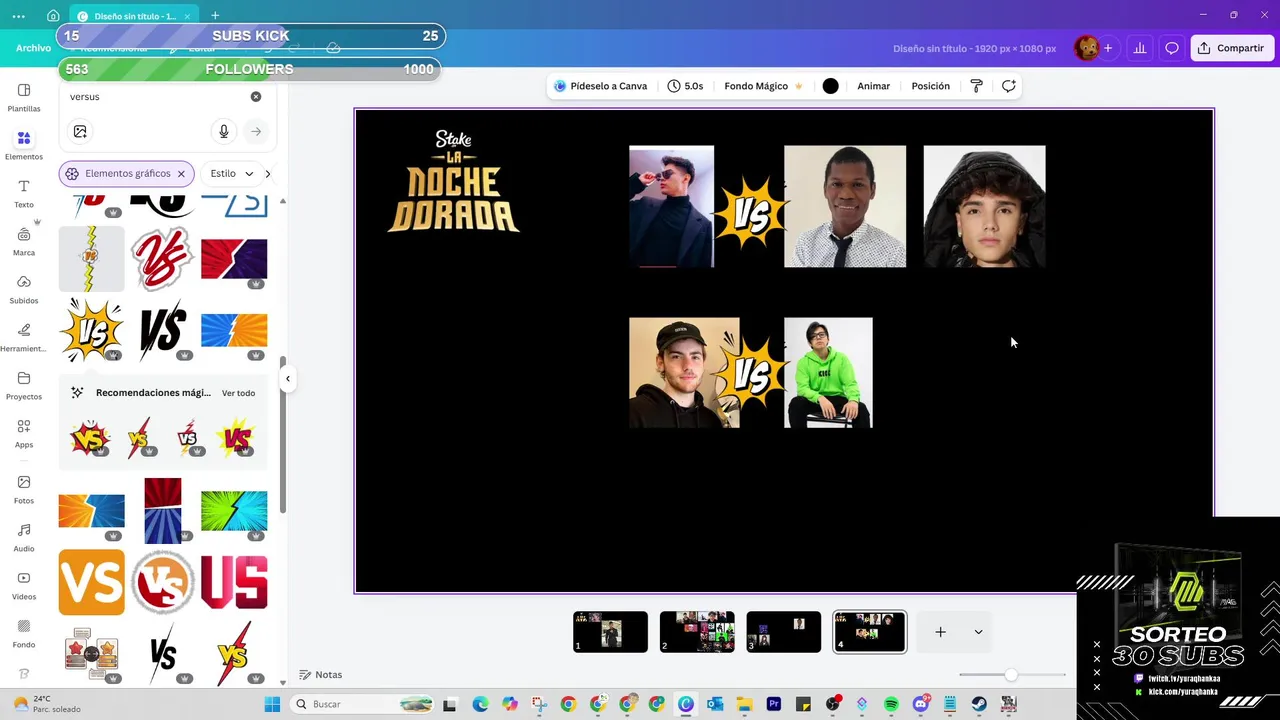
Task: Select the orange square VS graphic
Action: click(92, 582)
